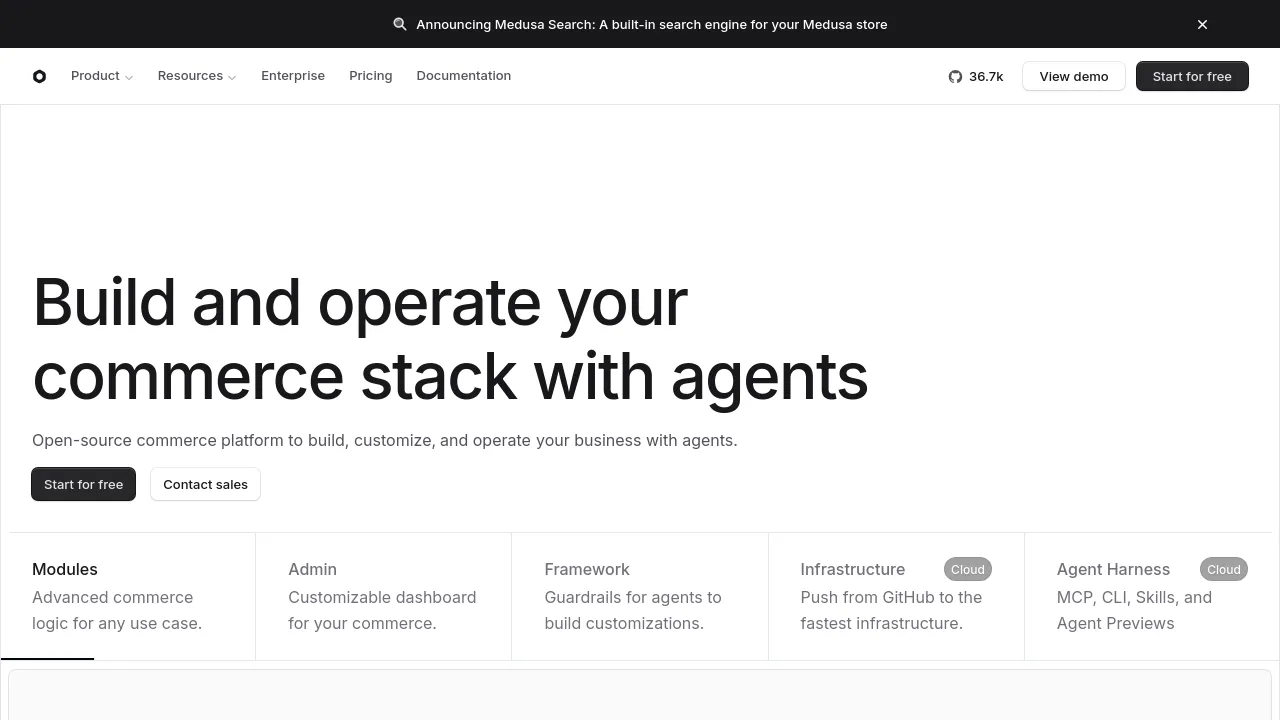Click the Contact sales button
This screenshot has width=1280, height=720.
pos(205,484)
